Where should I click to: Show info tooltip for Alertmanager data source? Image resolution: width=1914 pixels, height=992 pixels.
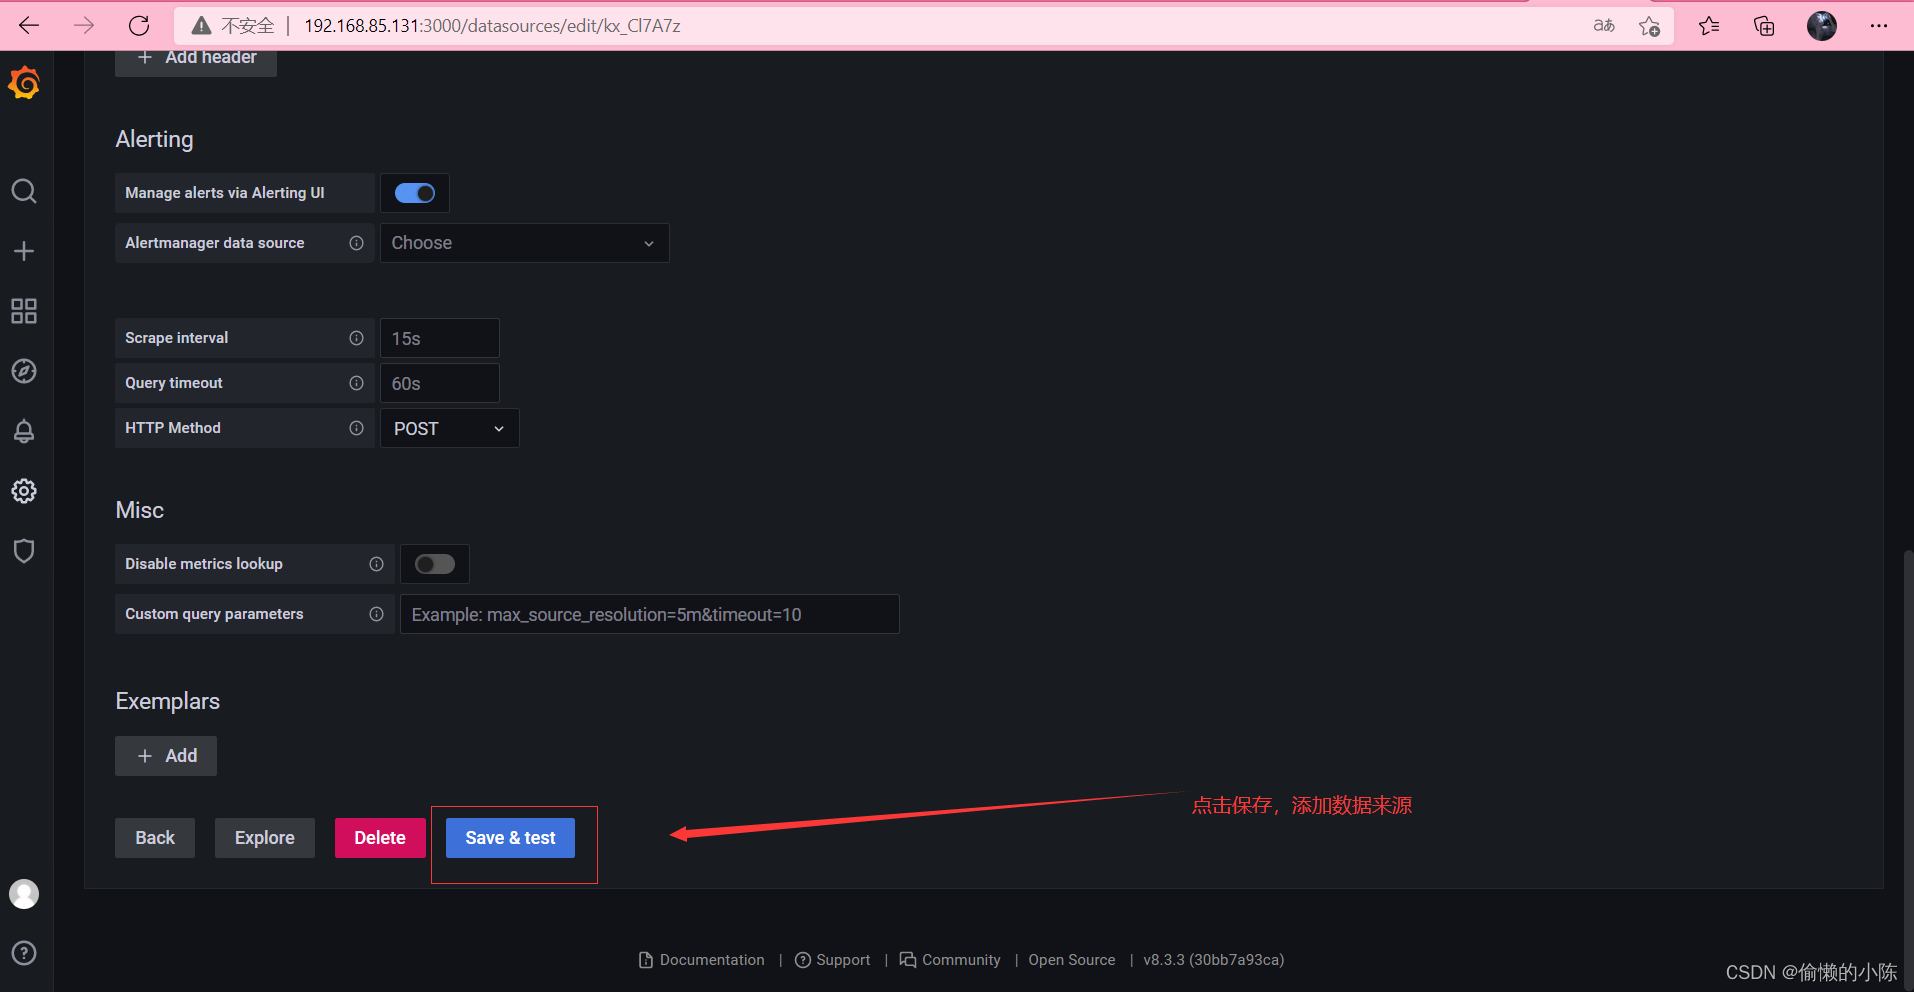click(356, 243)
